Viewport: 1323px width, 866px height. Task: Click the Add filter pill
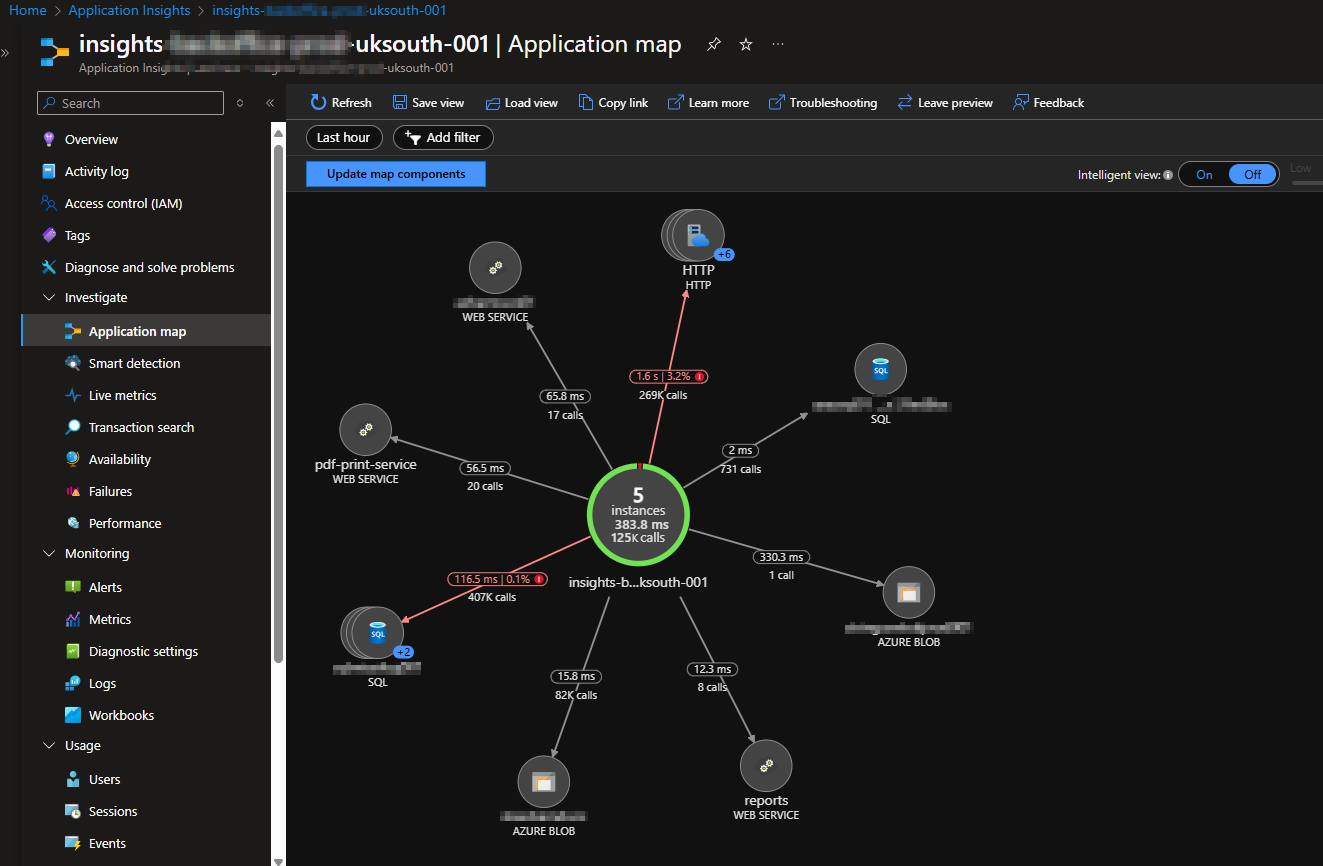[x=443, y=137]
